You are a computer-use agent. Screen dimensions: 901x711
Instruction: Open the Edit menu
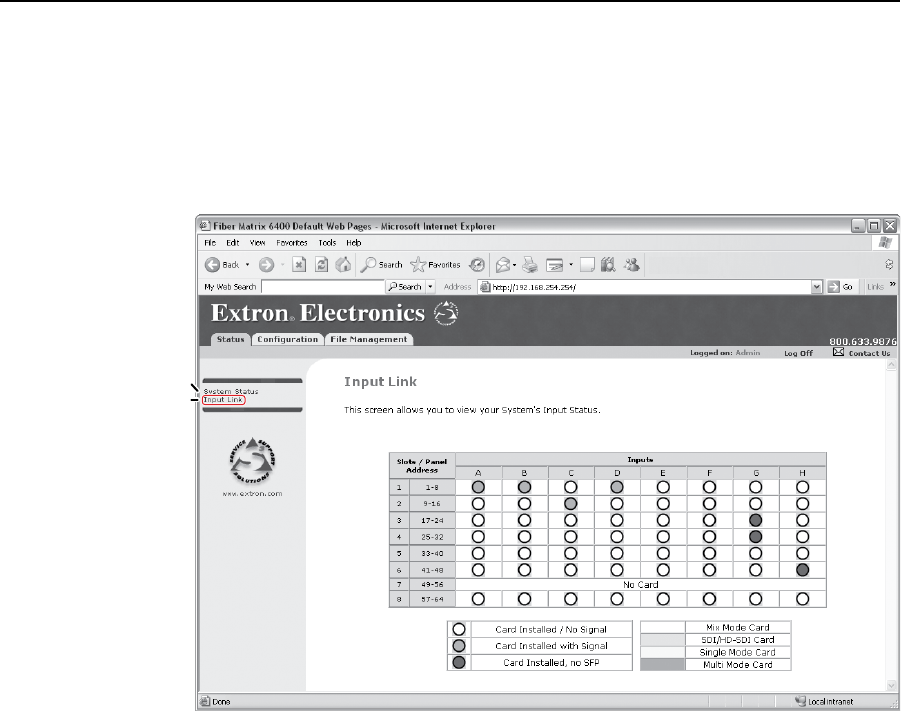(x=233, y=243)
